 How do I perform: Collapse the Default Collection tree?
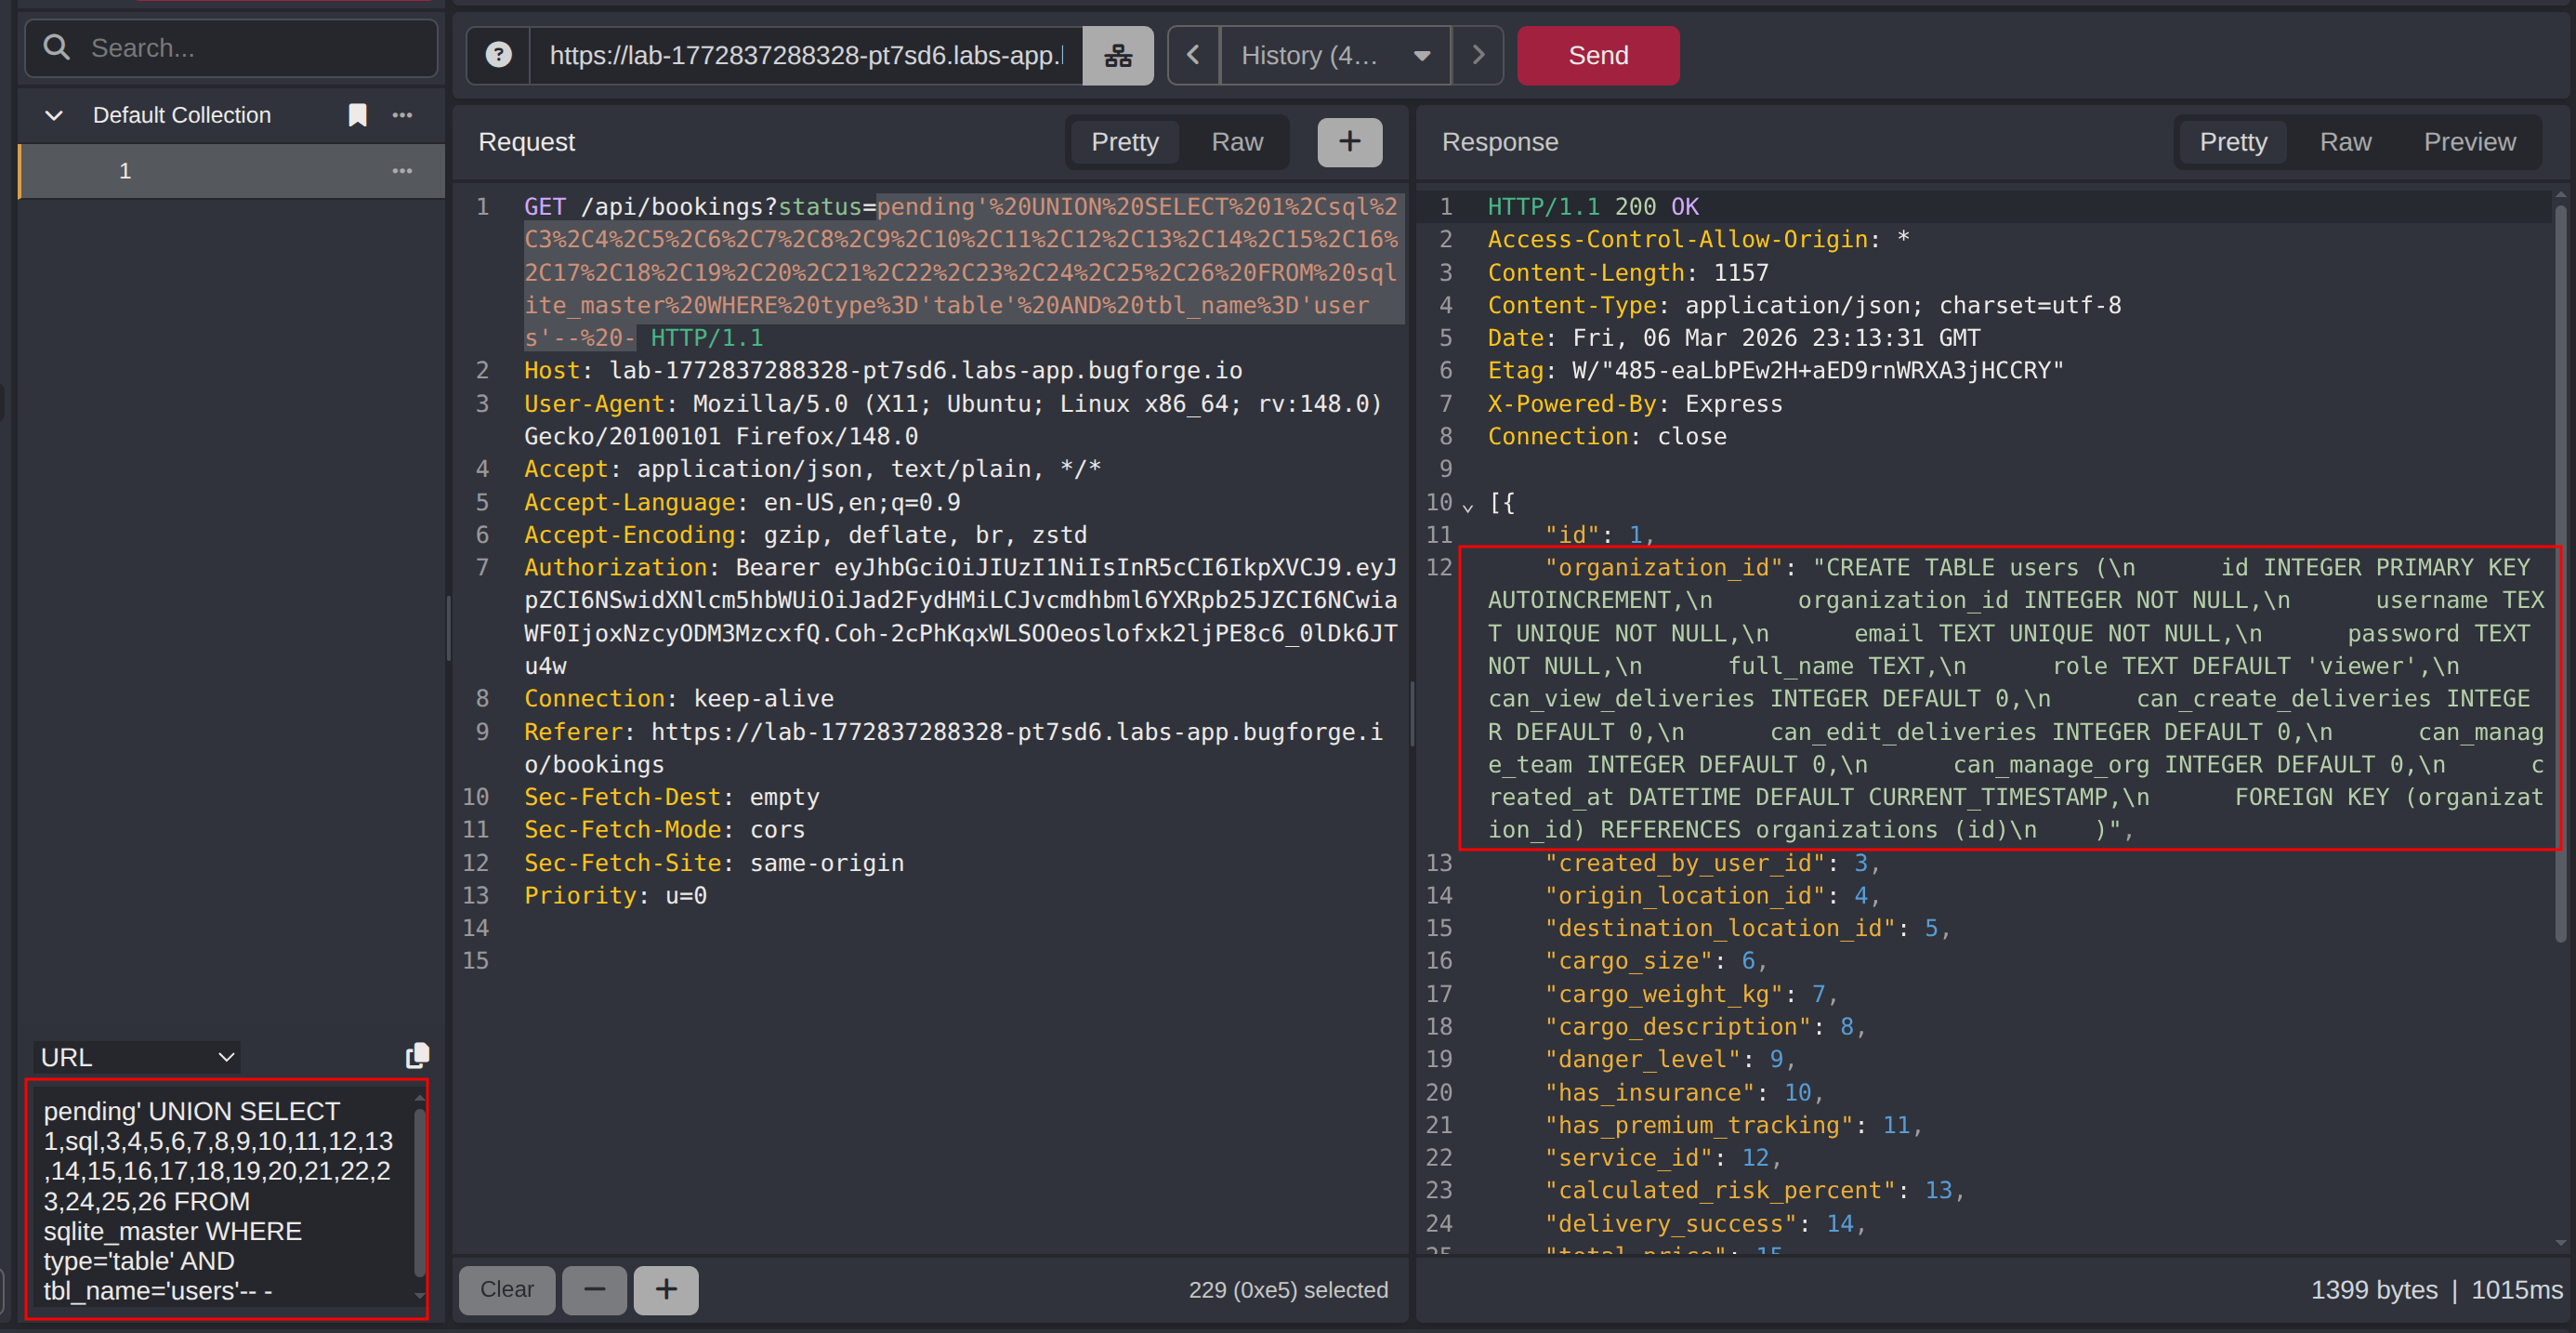point(54,115)
